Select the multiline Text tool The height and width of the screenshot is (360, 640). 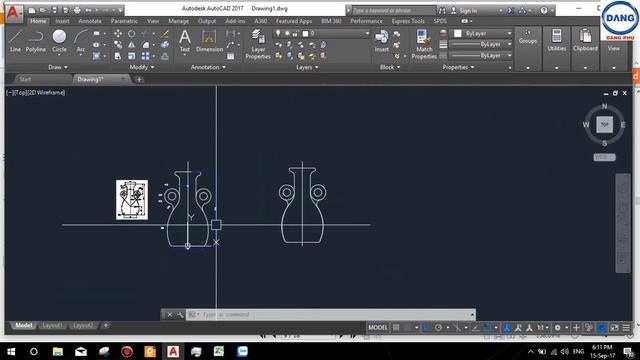[185, 41]
